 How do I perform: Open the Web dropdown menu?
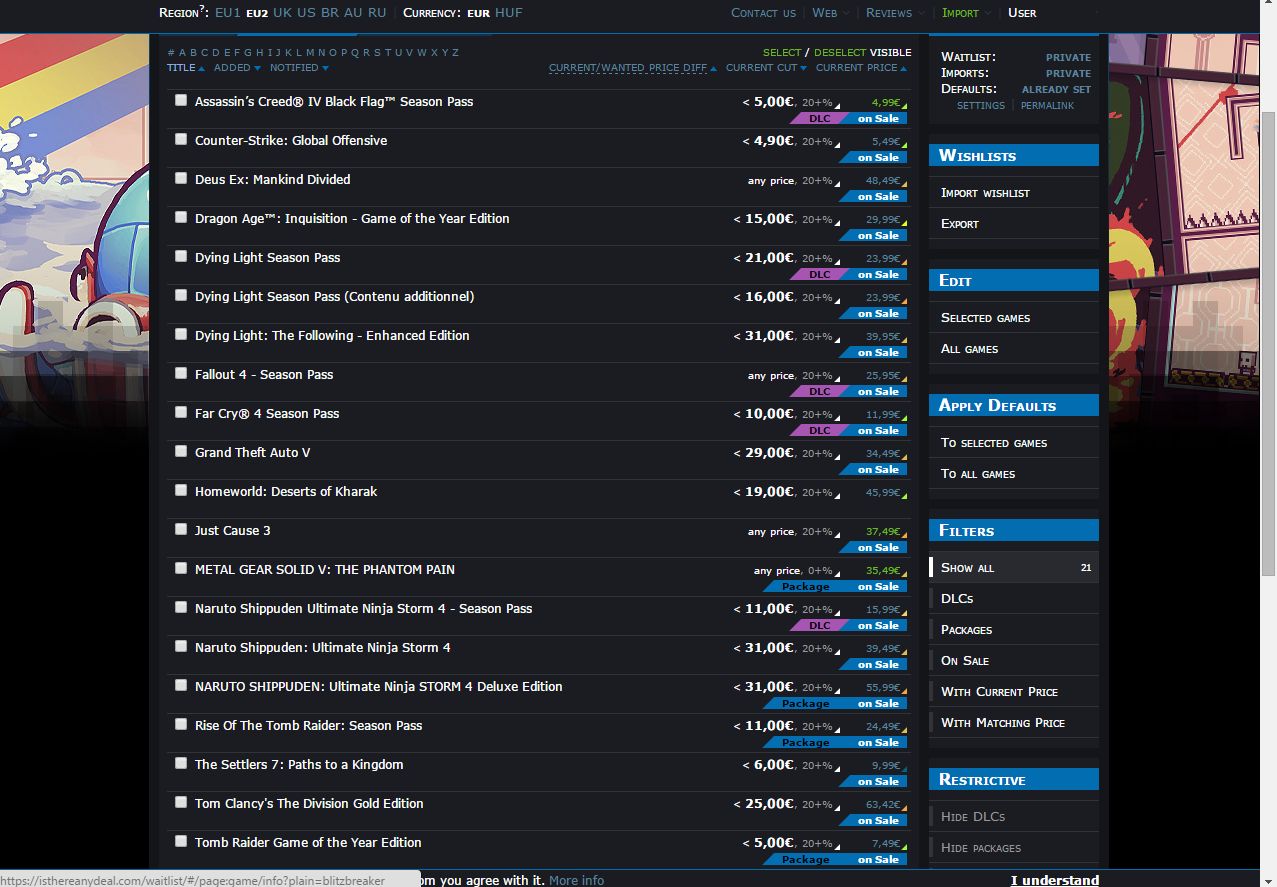point(830,13)
